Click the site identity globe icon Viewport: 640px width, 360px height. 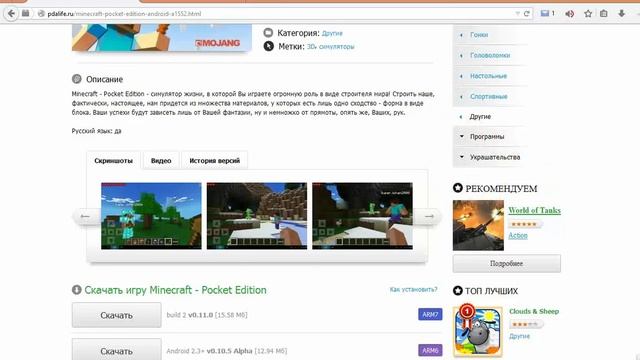point(41,13)
